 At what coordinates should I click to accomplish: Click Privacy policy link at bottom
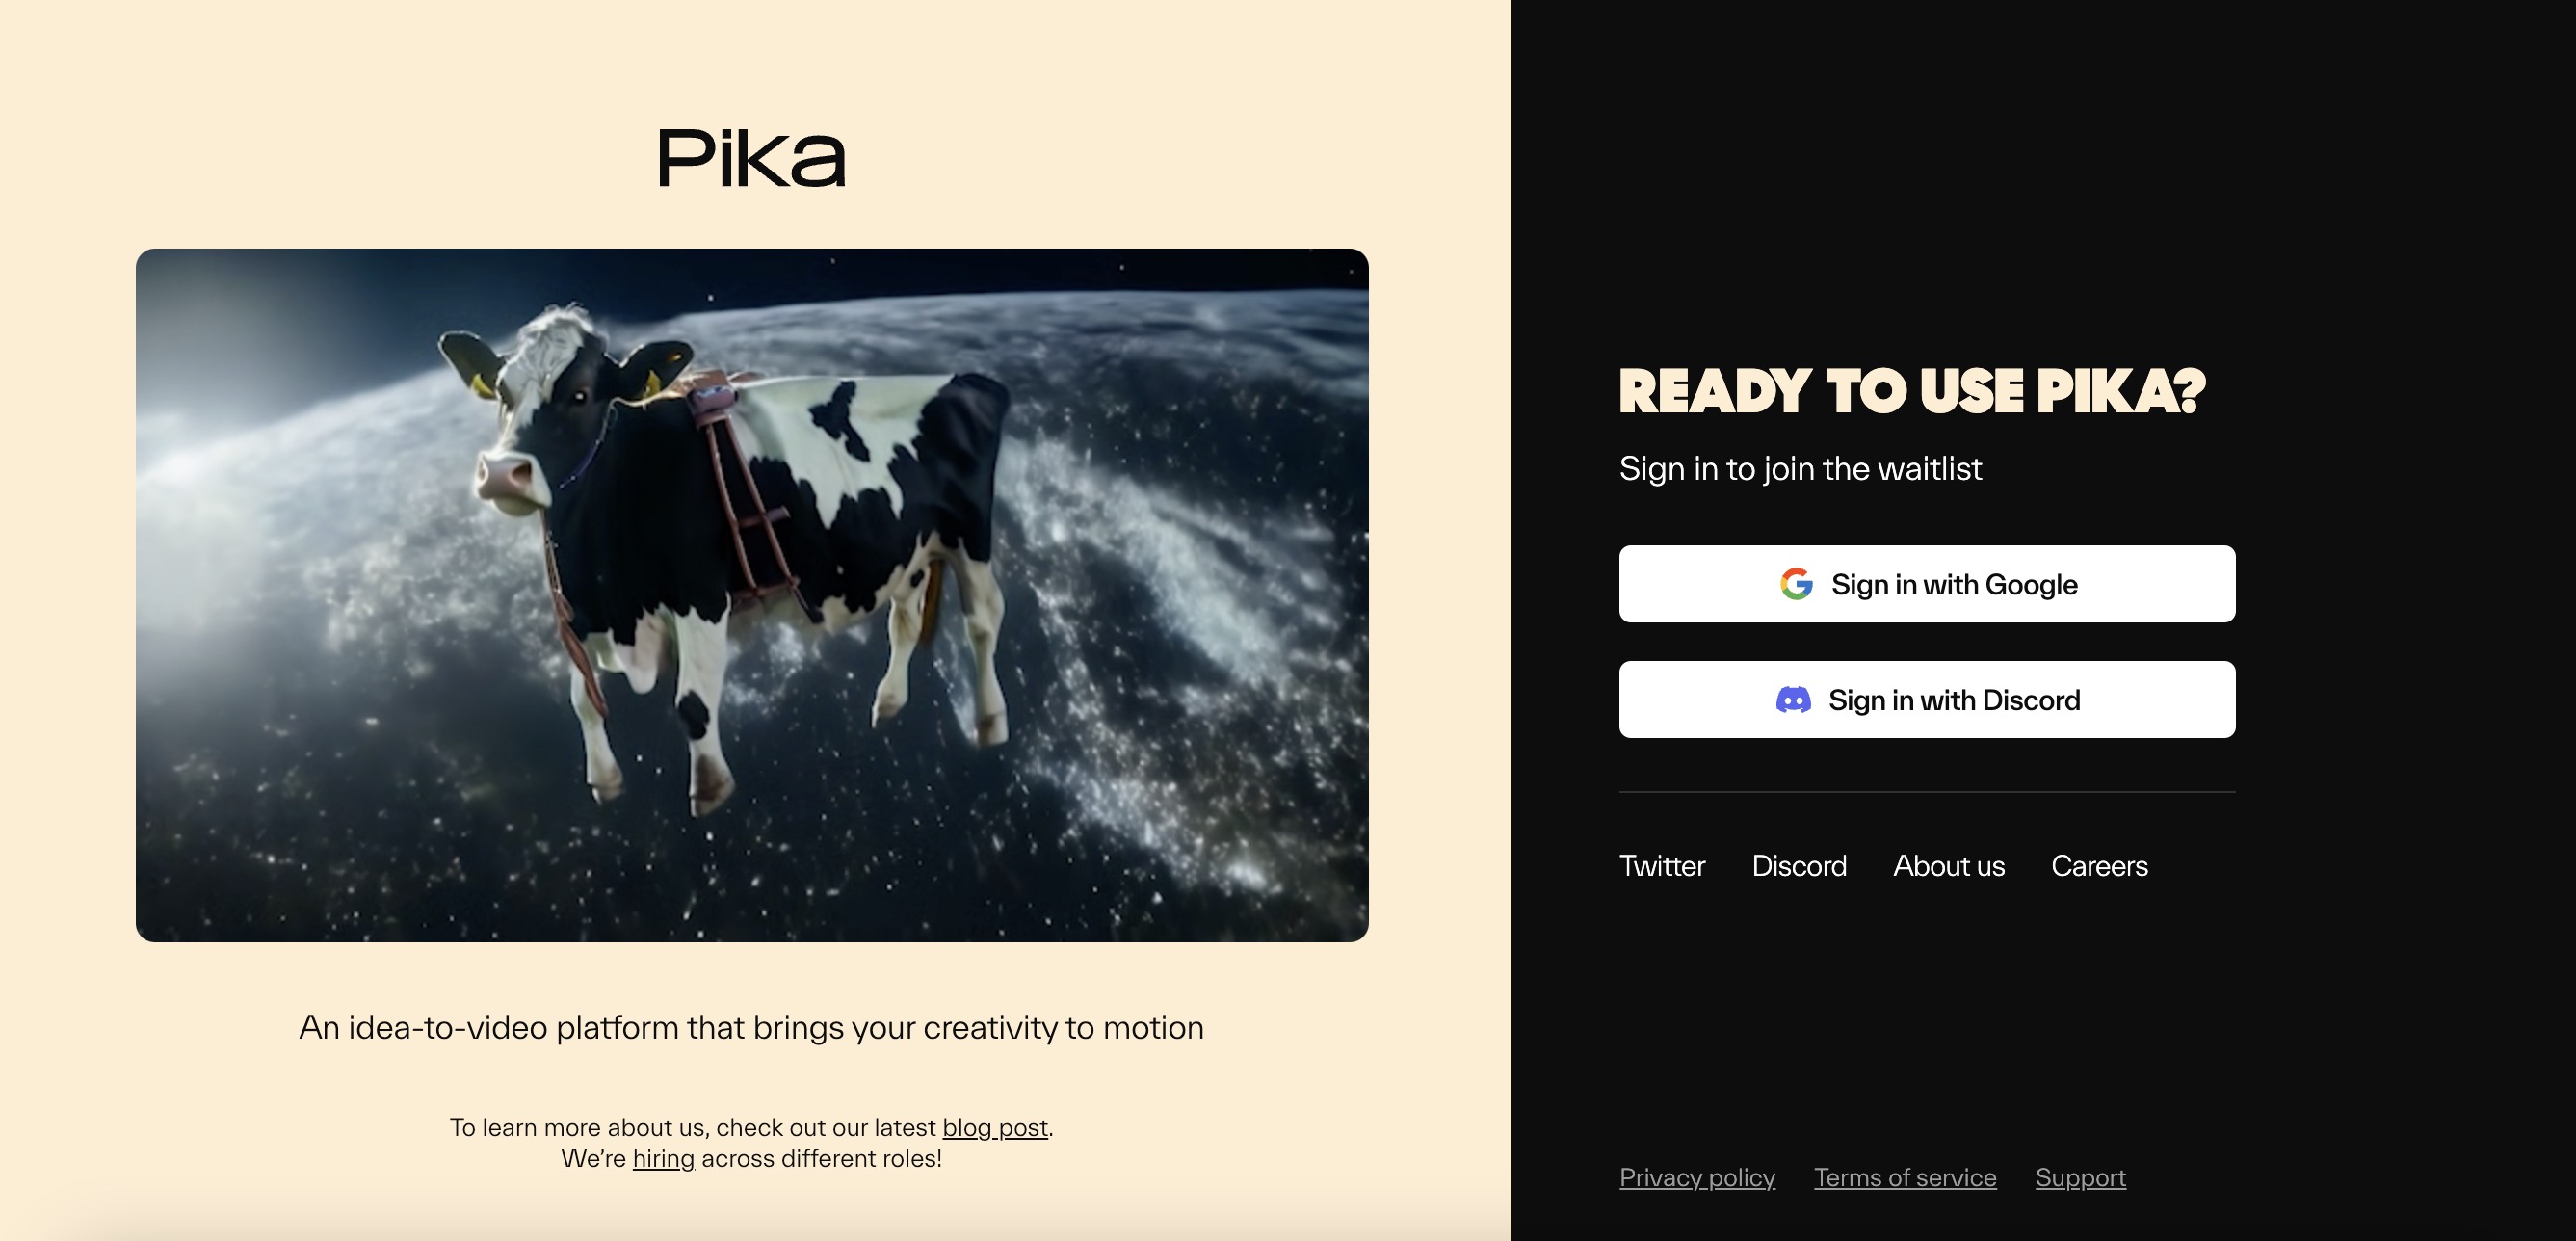pos(1698,1178)
